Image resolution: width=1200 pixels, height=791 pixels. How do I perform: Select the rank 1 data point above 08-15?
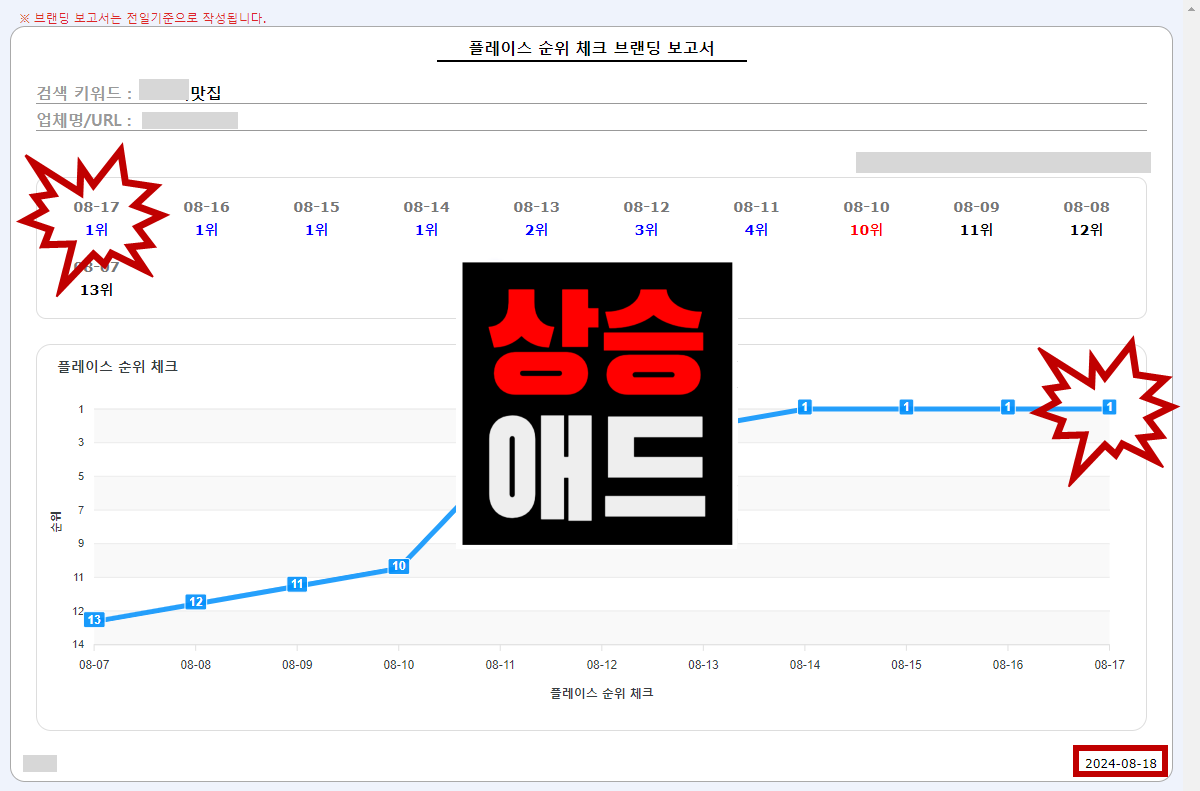tap(906, 407)
